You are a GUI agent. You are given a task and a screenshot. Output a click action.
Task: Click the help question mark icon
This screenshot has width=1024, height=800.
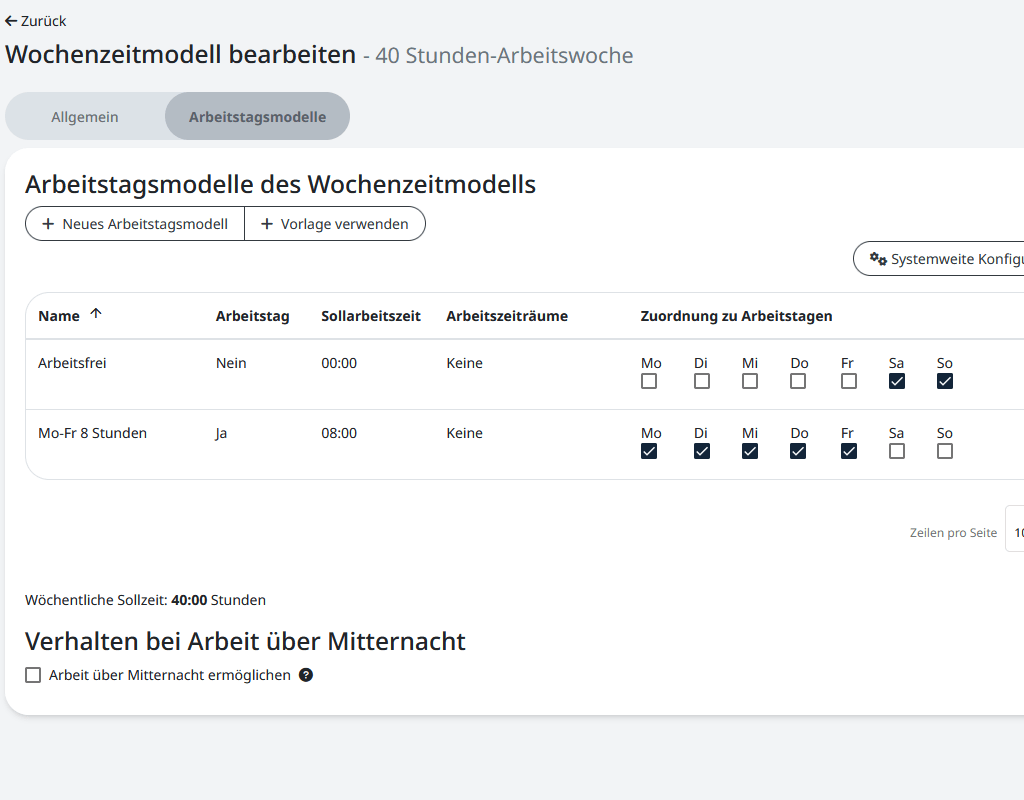[306, 675]
